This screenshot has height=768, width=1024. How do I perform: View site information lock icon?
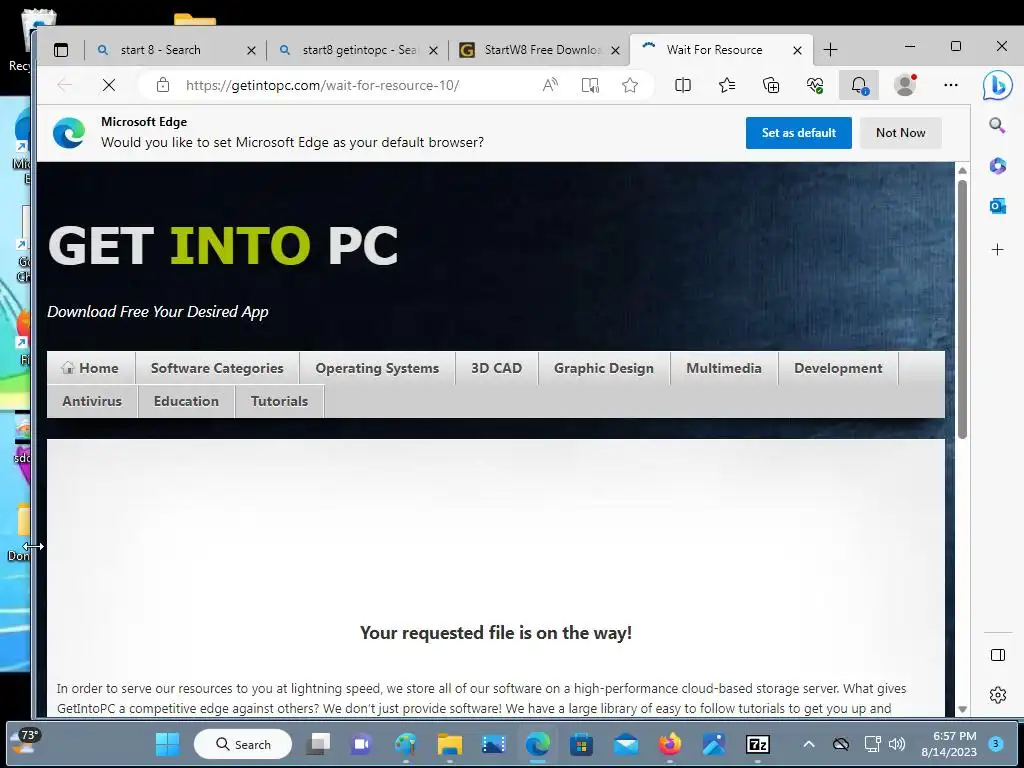(x=163, y=85)
